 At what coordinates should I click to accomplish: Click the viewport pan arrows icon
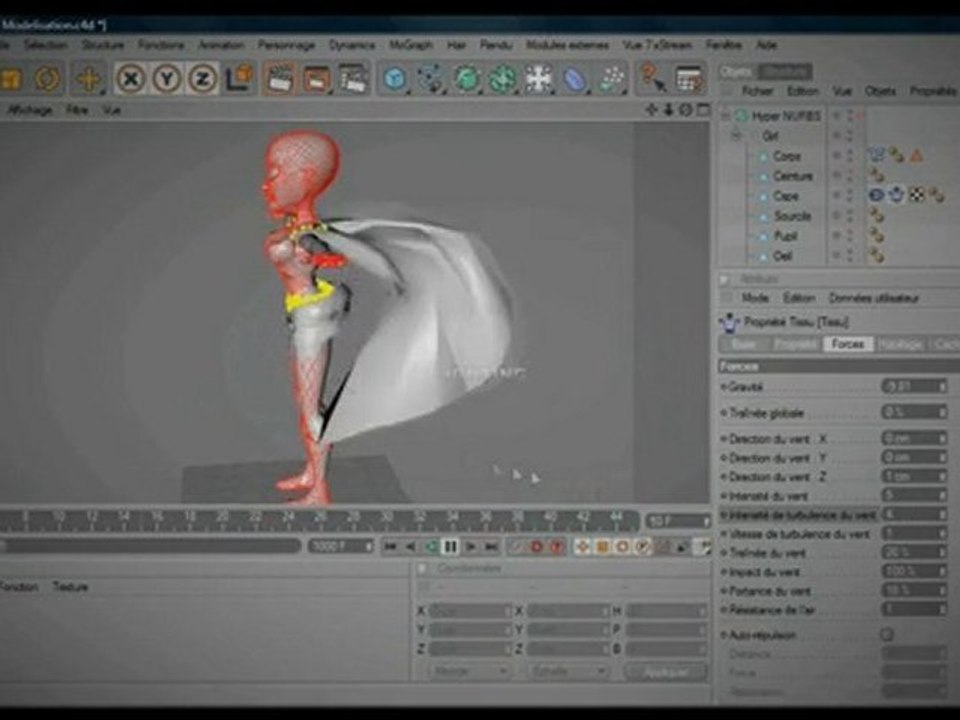tap(651, 110)
